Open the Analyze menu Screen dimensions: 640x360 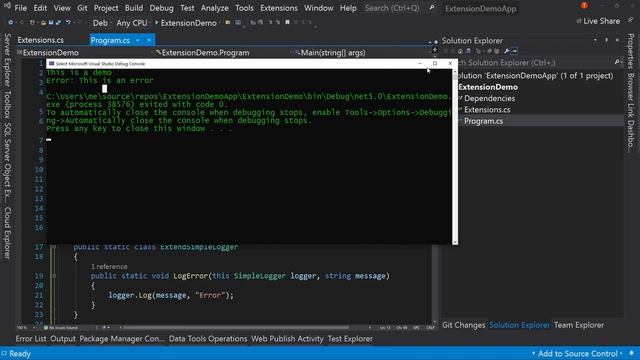[x=215, y=8]
